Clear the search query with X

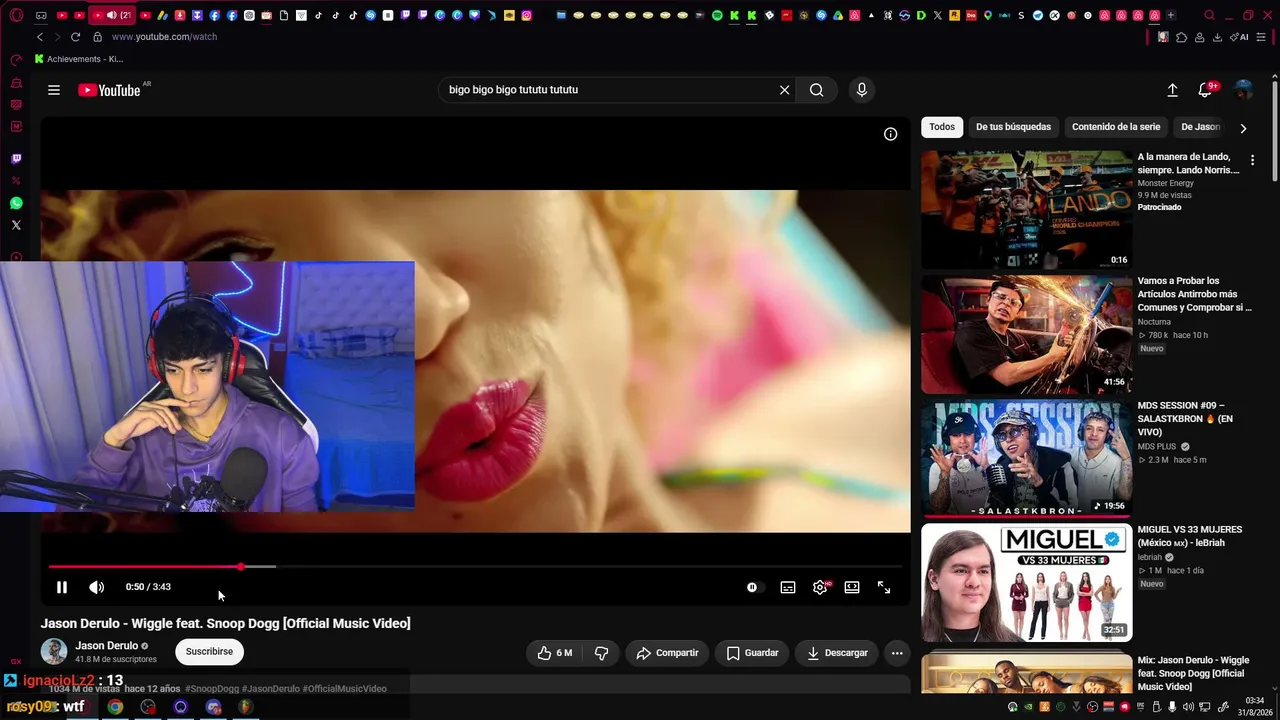785,90
